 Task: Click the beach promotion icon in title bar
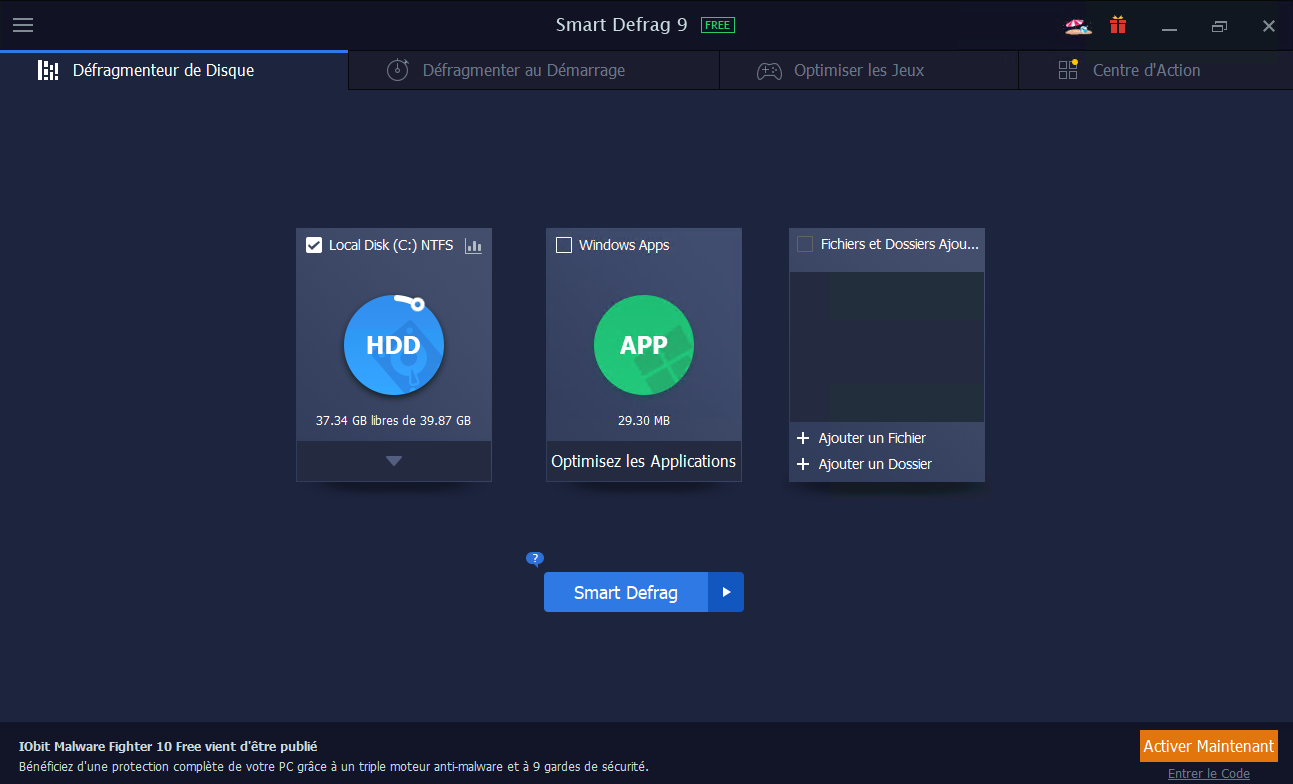click(1078, 26)
